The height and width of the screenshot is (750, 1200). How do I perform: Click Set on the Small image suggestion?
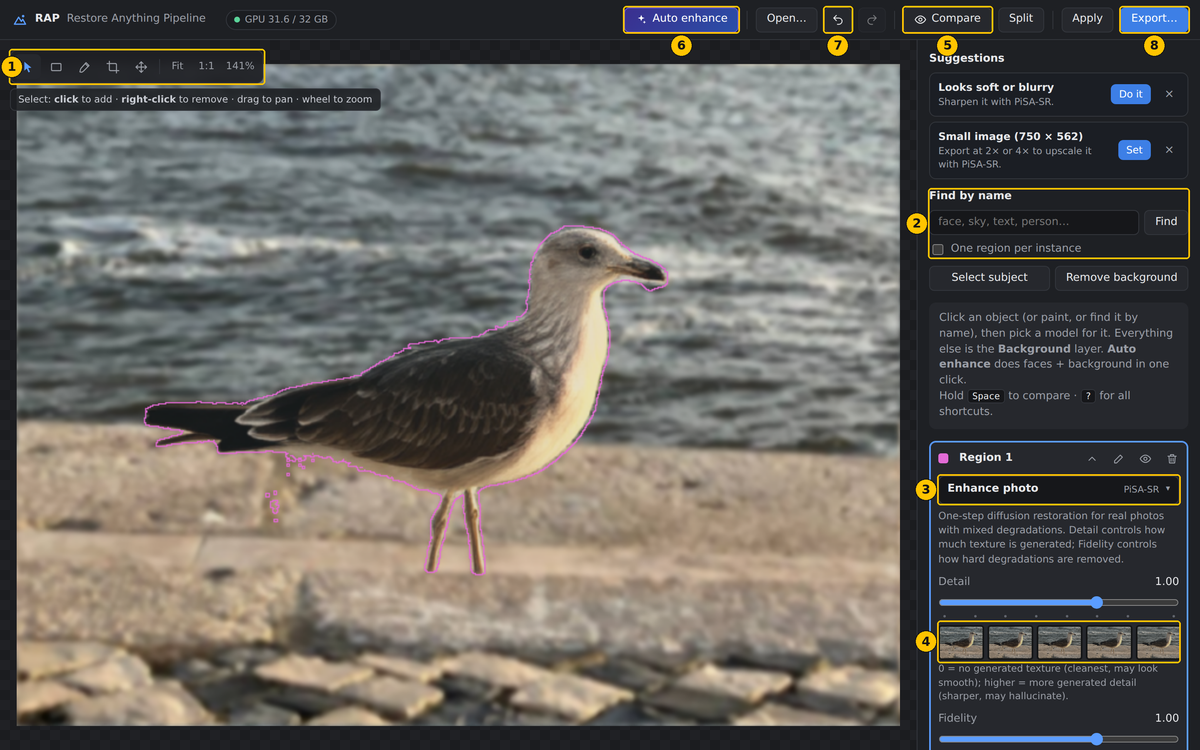(x=1134, y=150)
